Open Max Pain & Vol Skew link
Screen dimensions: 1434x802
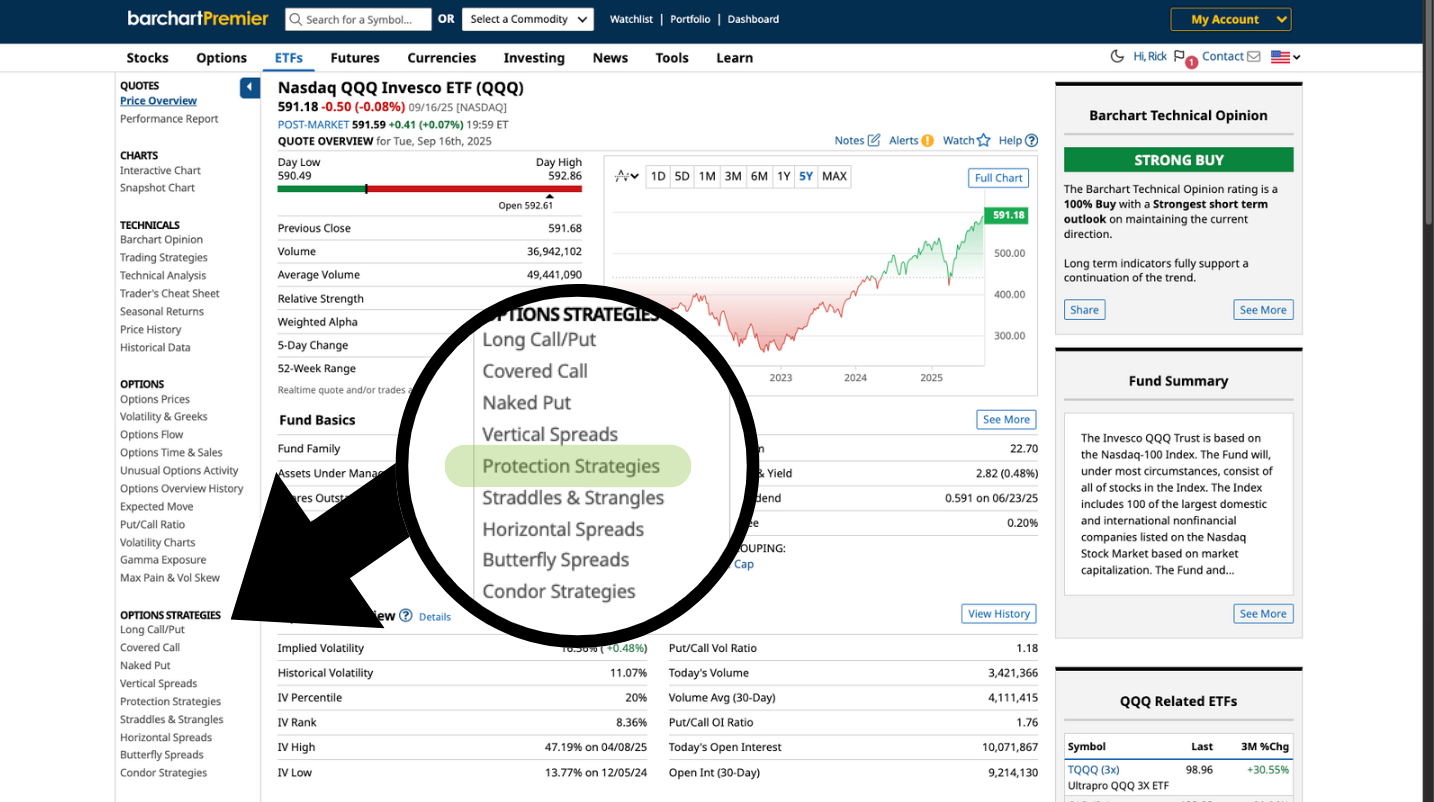coord(170,578)
